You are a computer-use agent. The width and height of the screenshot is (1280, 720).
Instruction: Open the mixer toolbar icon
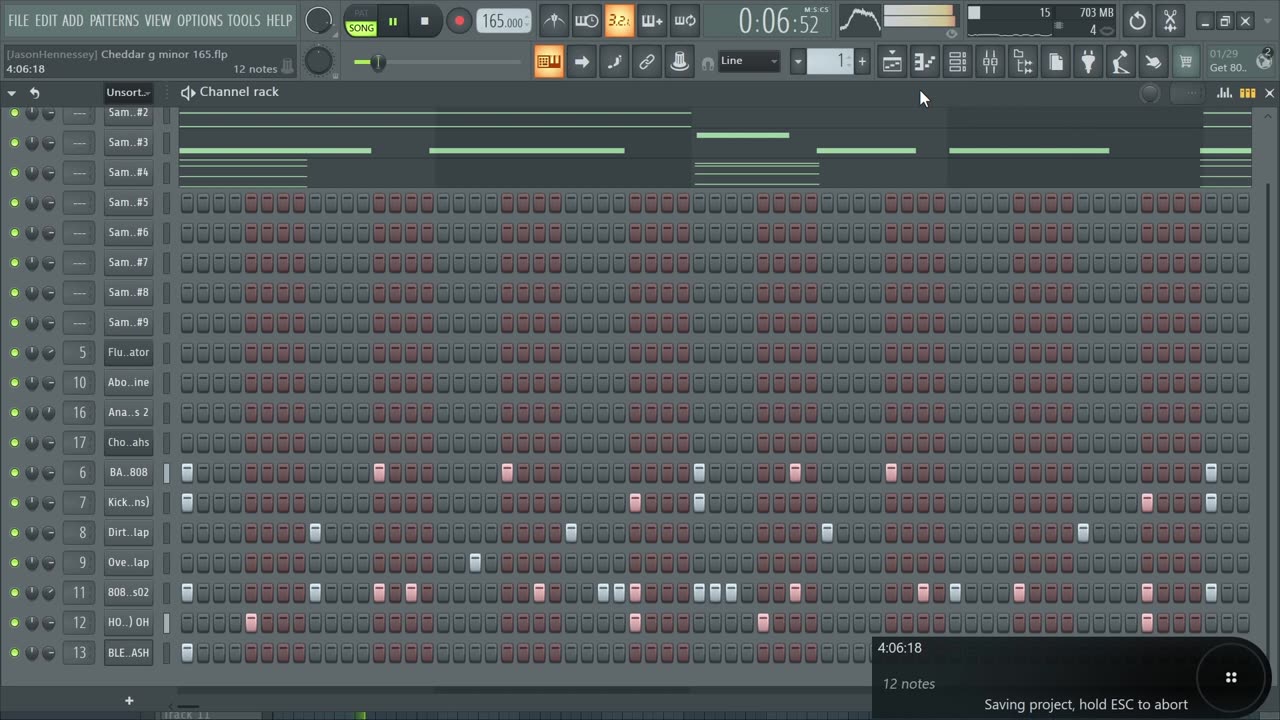click(x=990, y=62)
